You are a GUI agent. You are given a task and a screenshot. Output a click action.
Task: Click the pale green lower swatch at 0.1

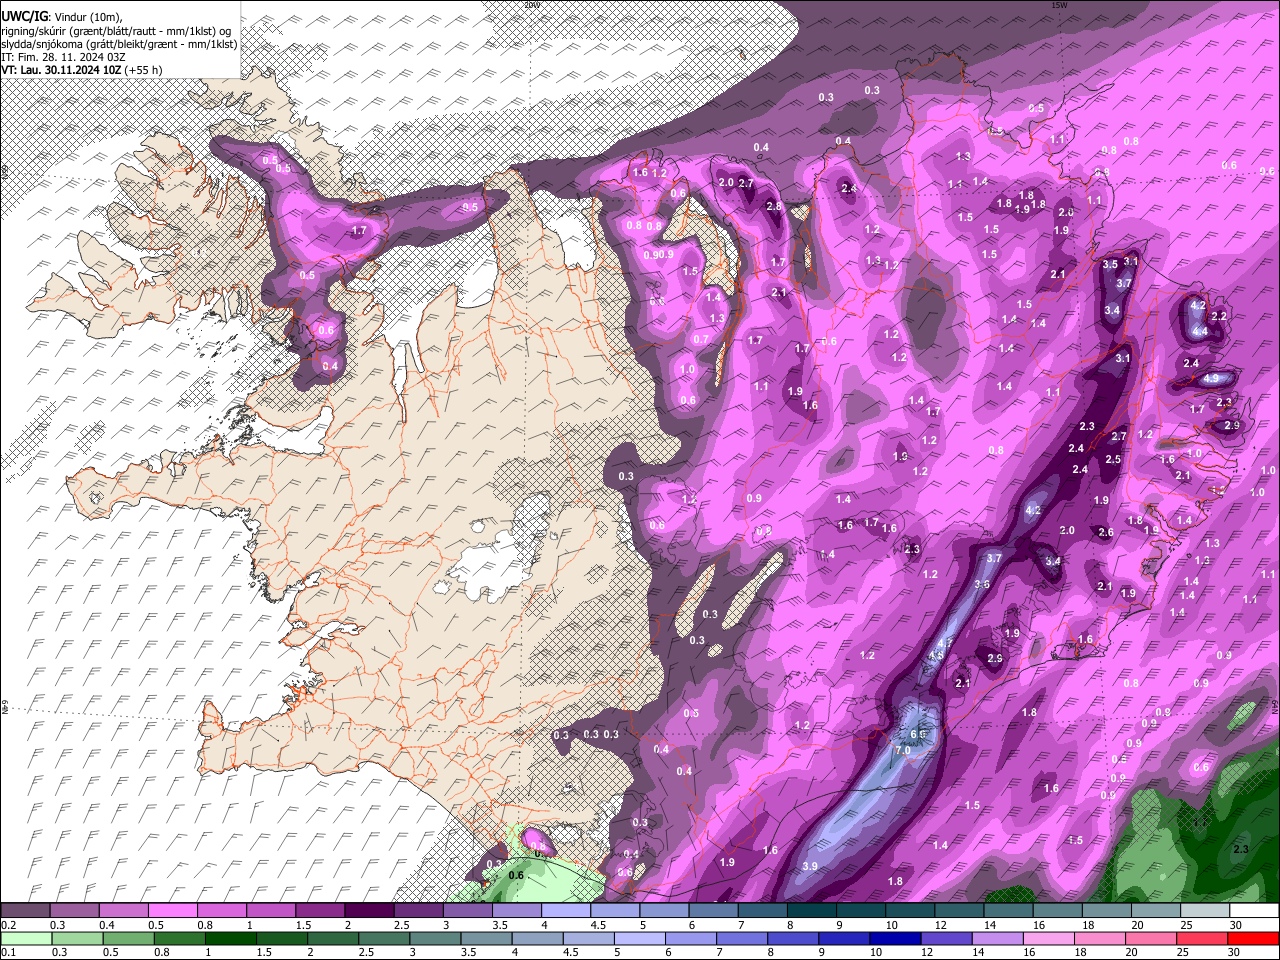(x=26, y=939)
